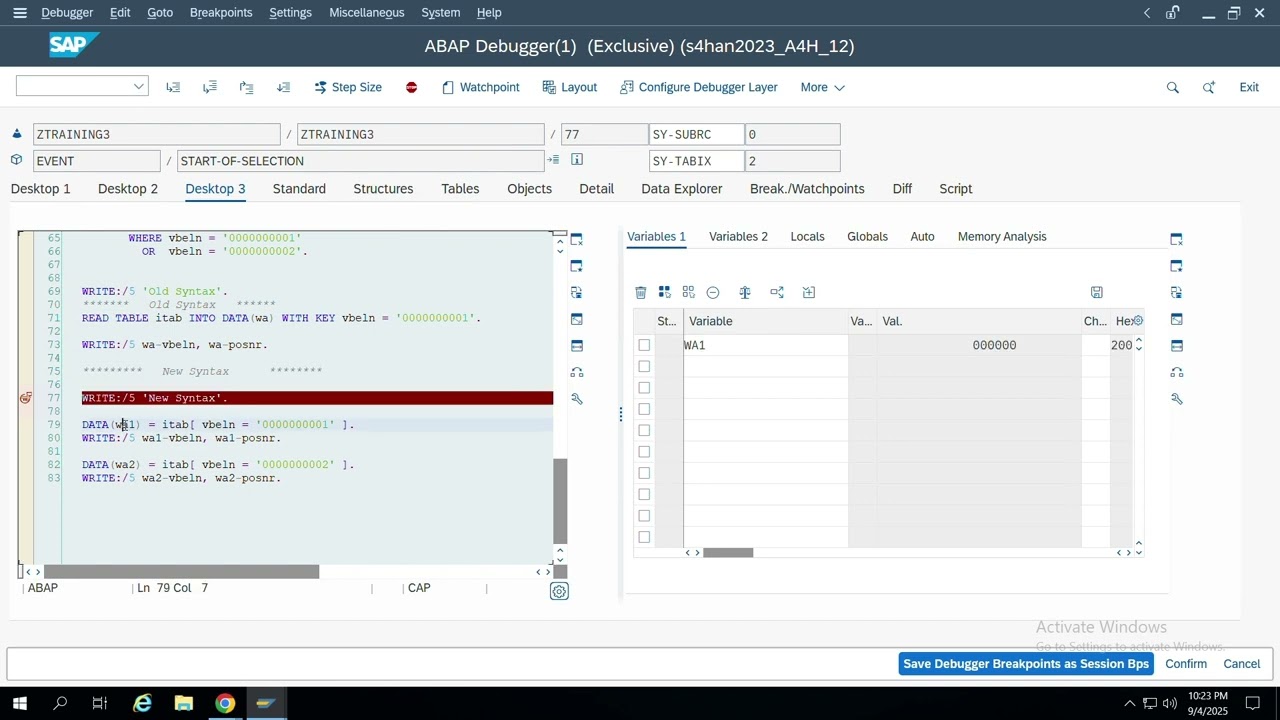1280x720 pixels.
Task: Delete variables with the trash can icon
Action: pyautogui.click(x=641, y=292)
